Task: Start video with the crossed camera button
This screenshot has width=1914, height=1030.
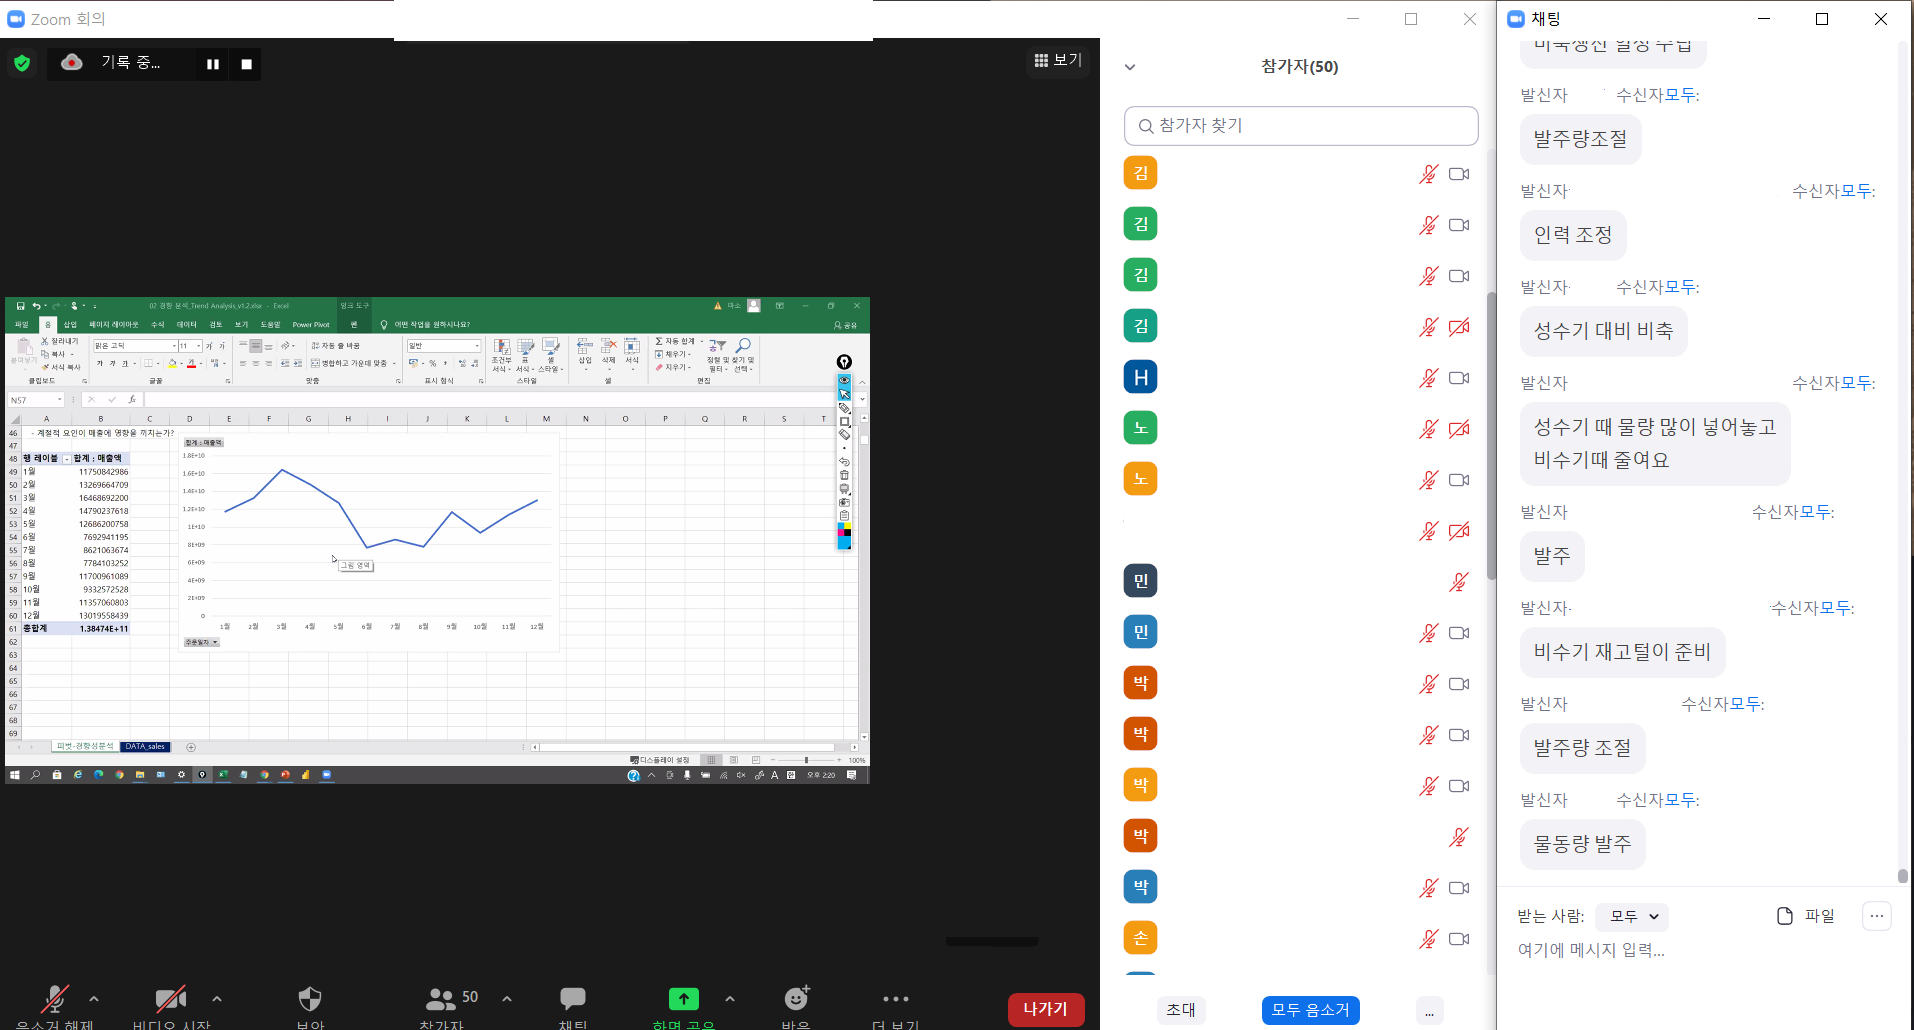Action: coord(171,999)
